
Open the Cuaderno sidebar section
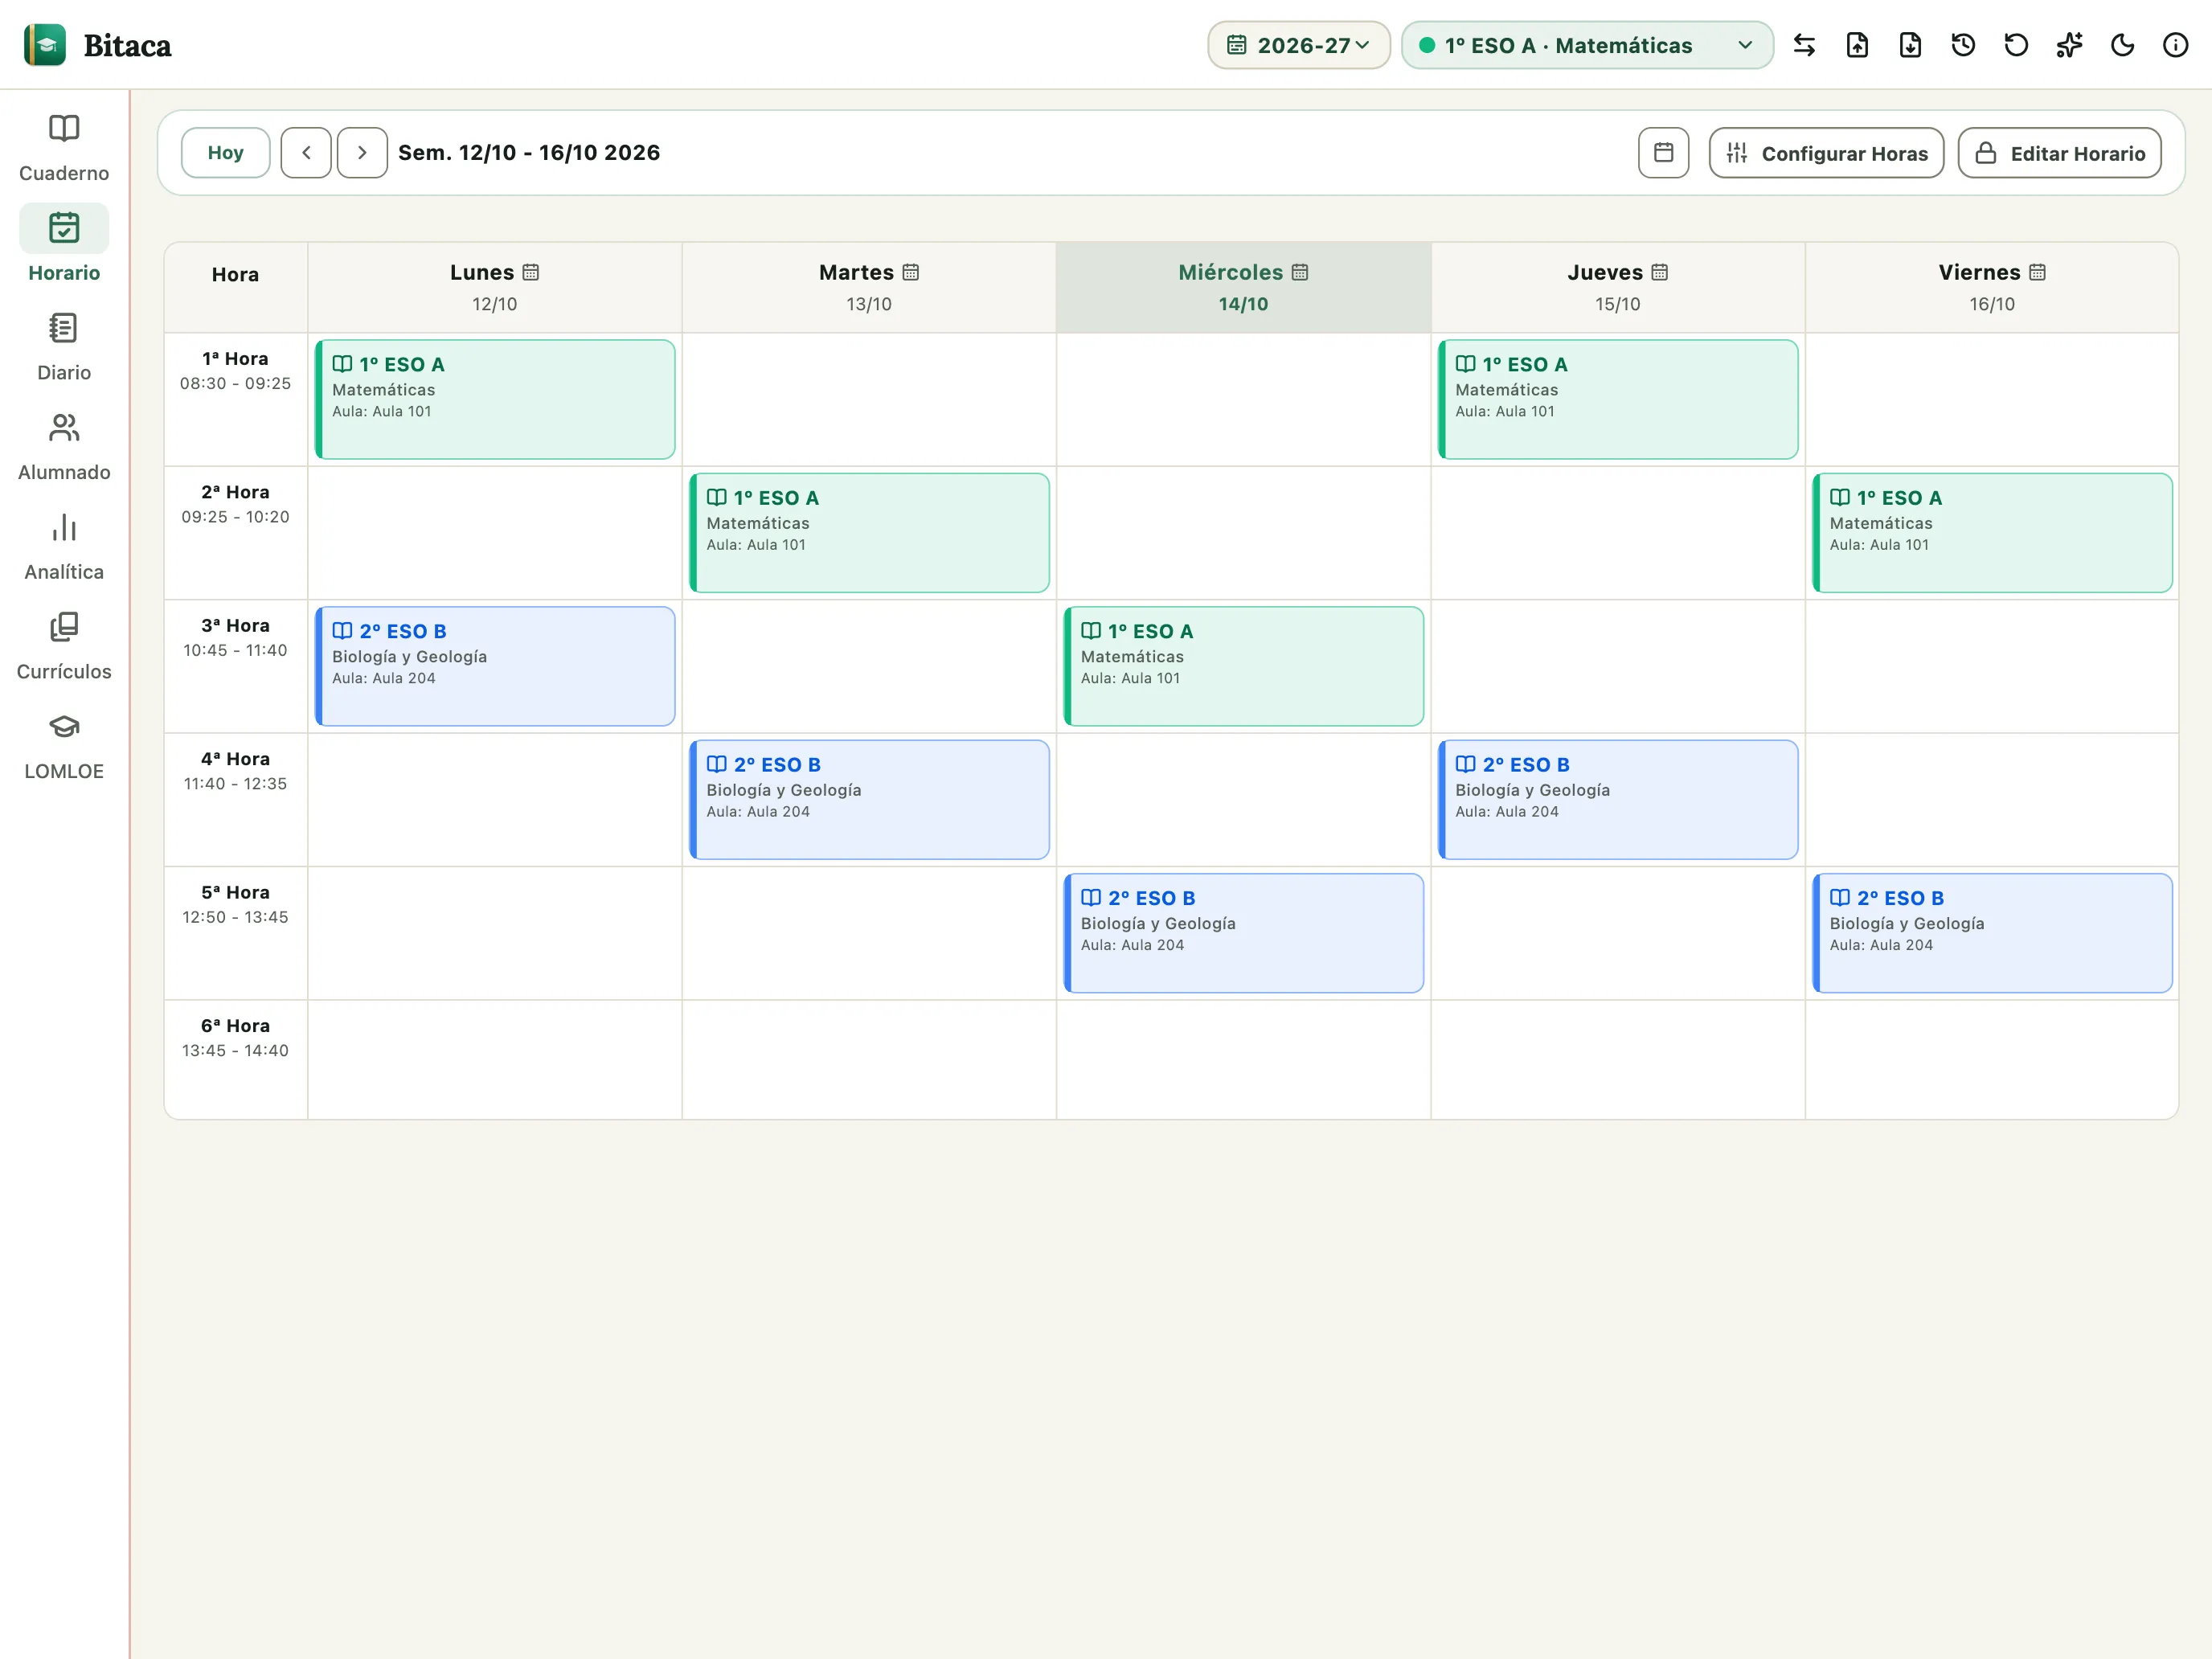[64, 148]
